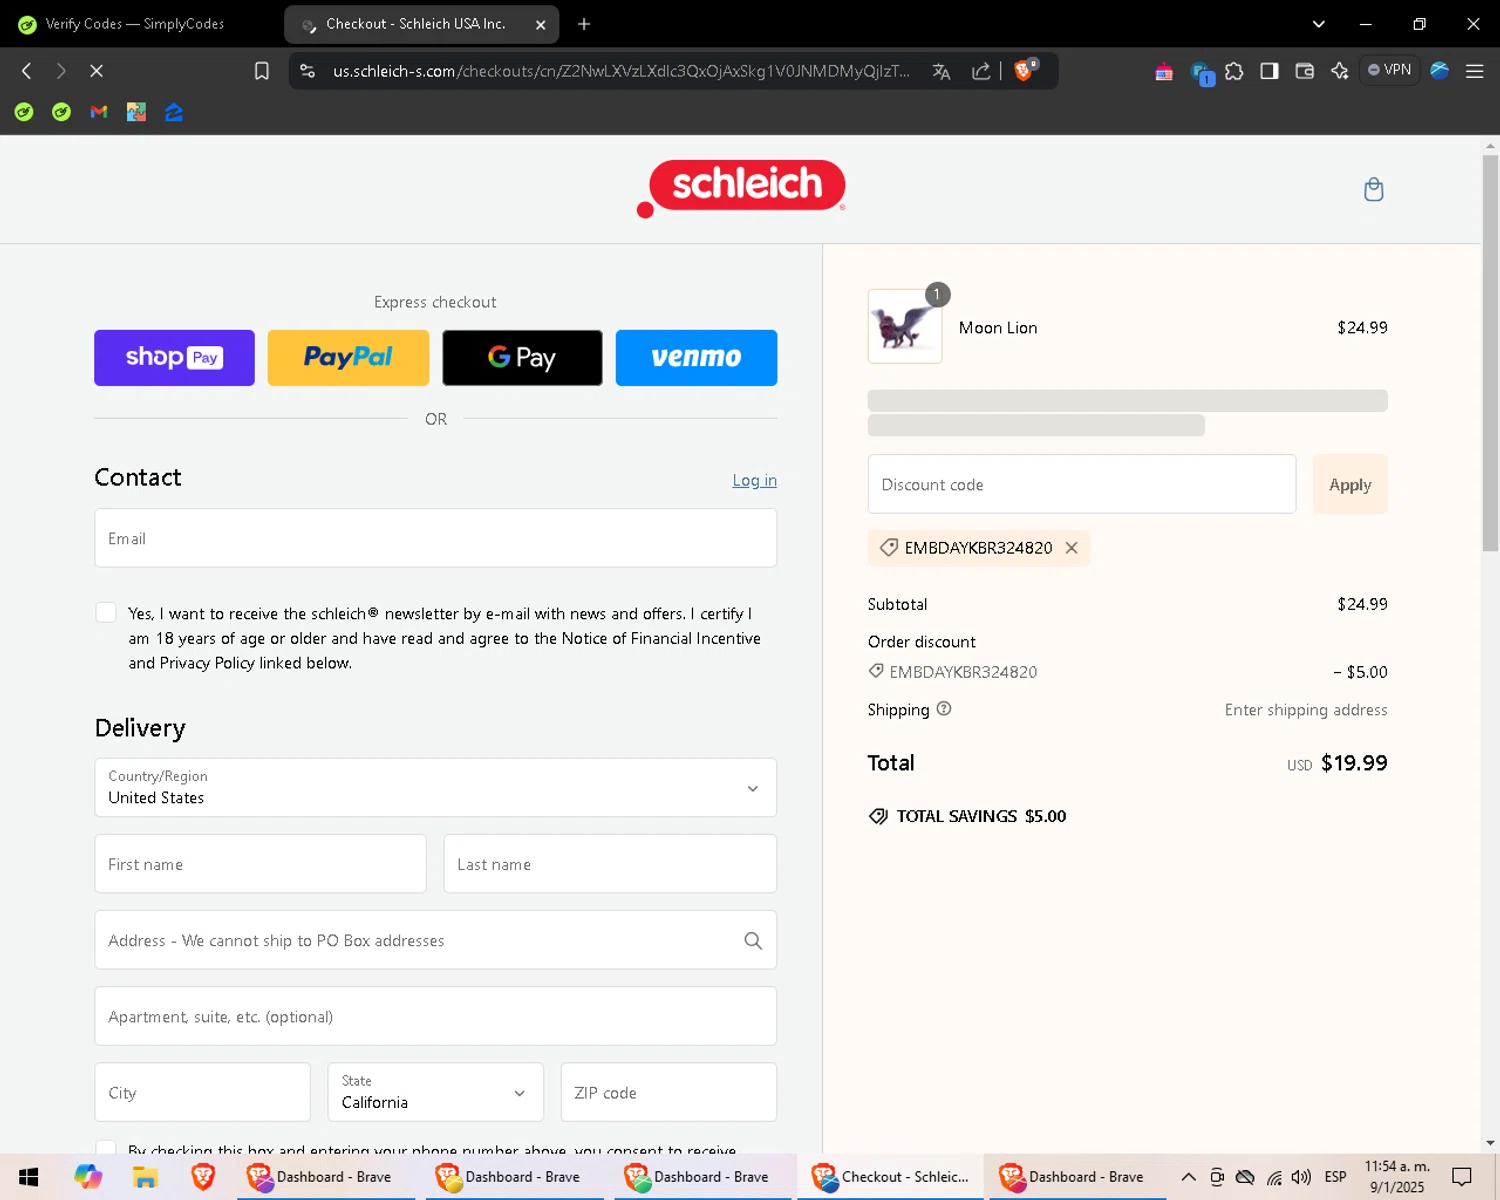
Task: Click the ZIP code field
Action: (669, 1092)
